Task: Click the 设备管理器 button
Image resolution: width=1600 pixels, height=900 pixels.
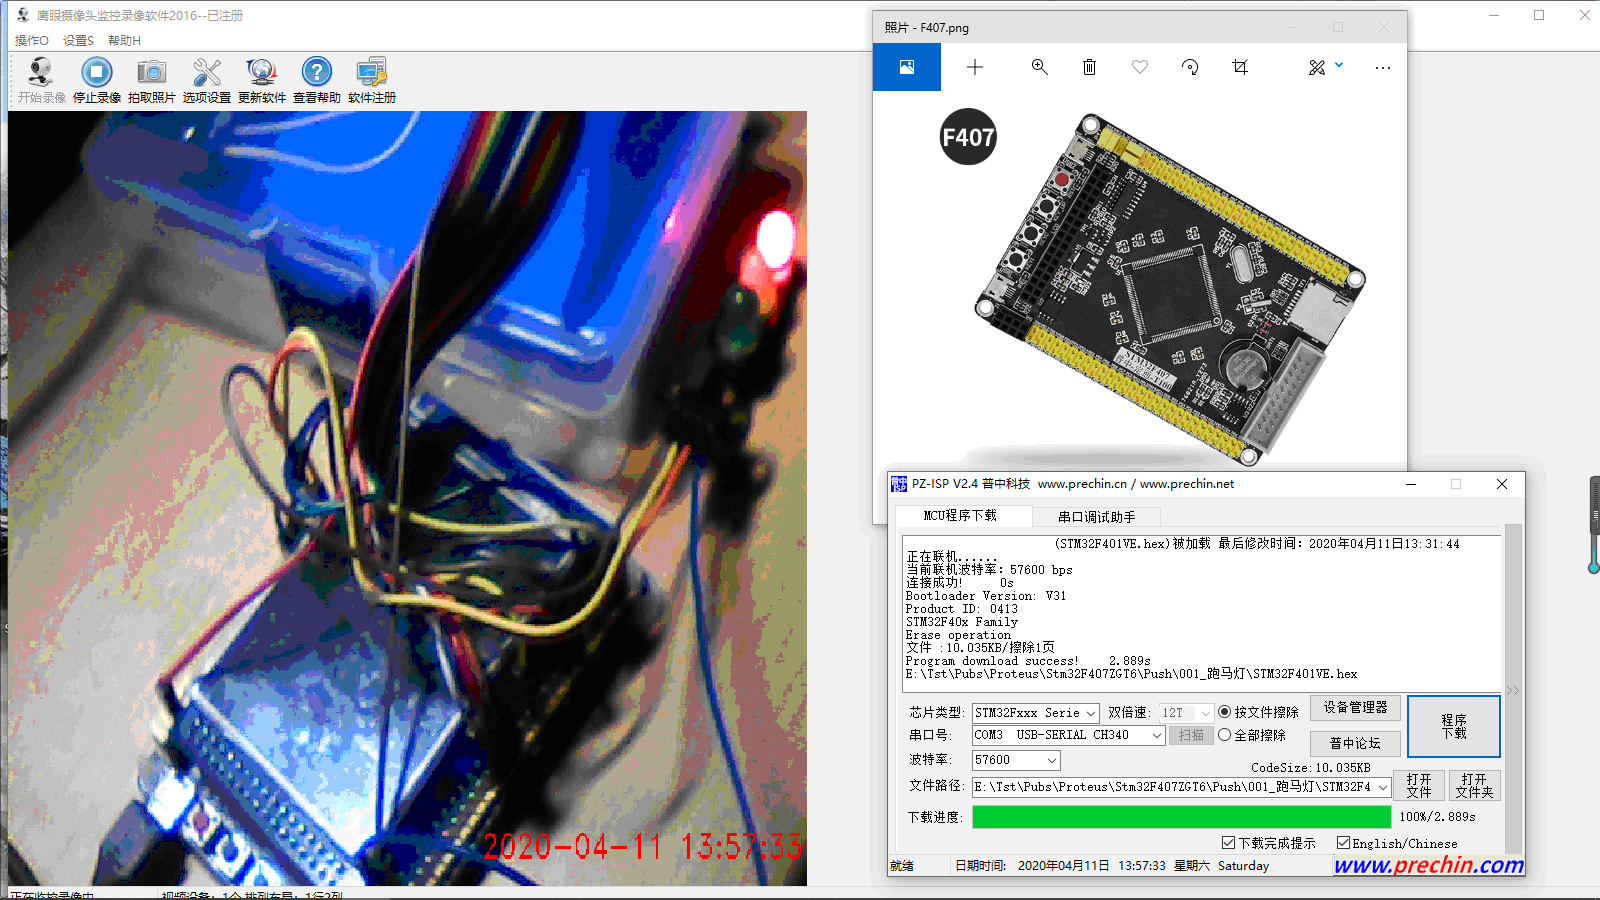Action: coord(1355,707)
